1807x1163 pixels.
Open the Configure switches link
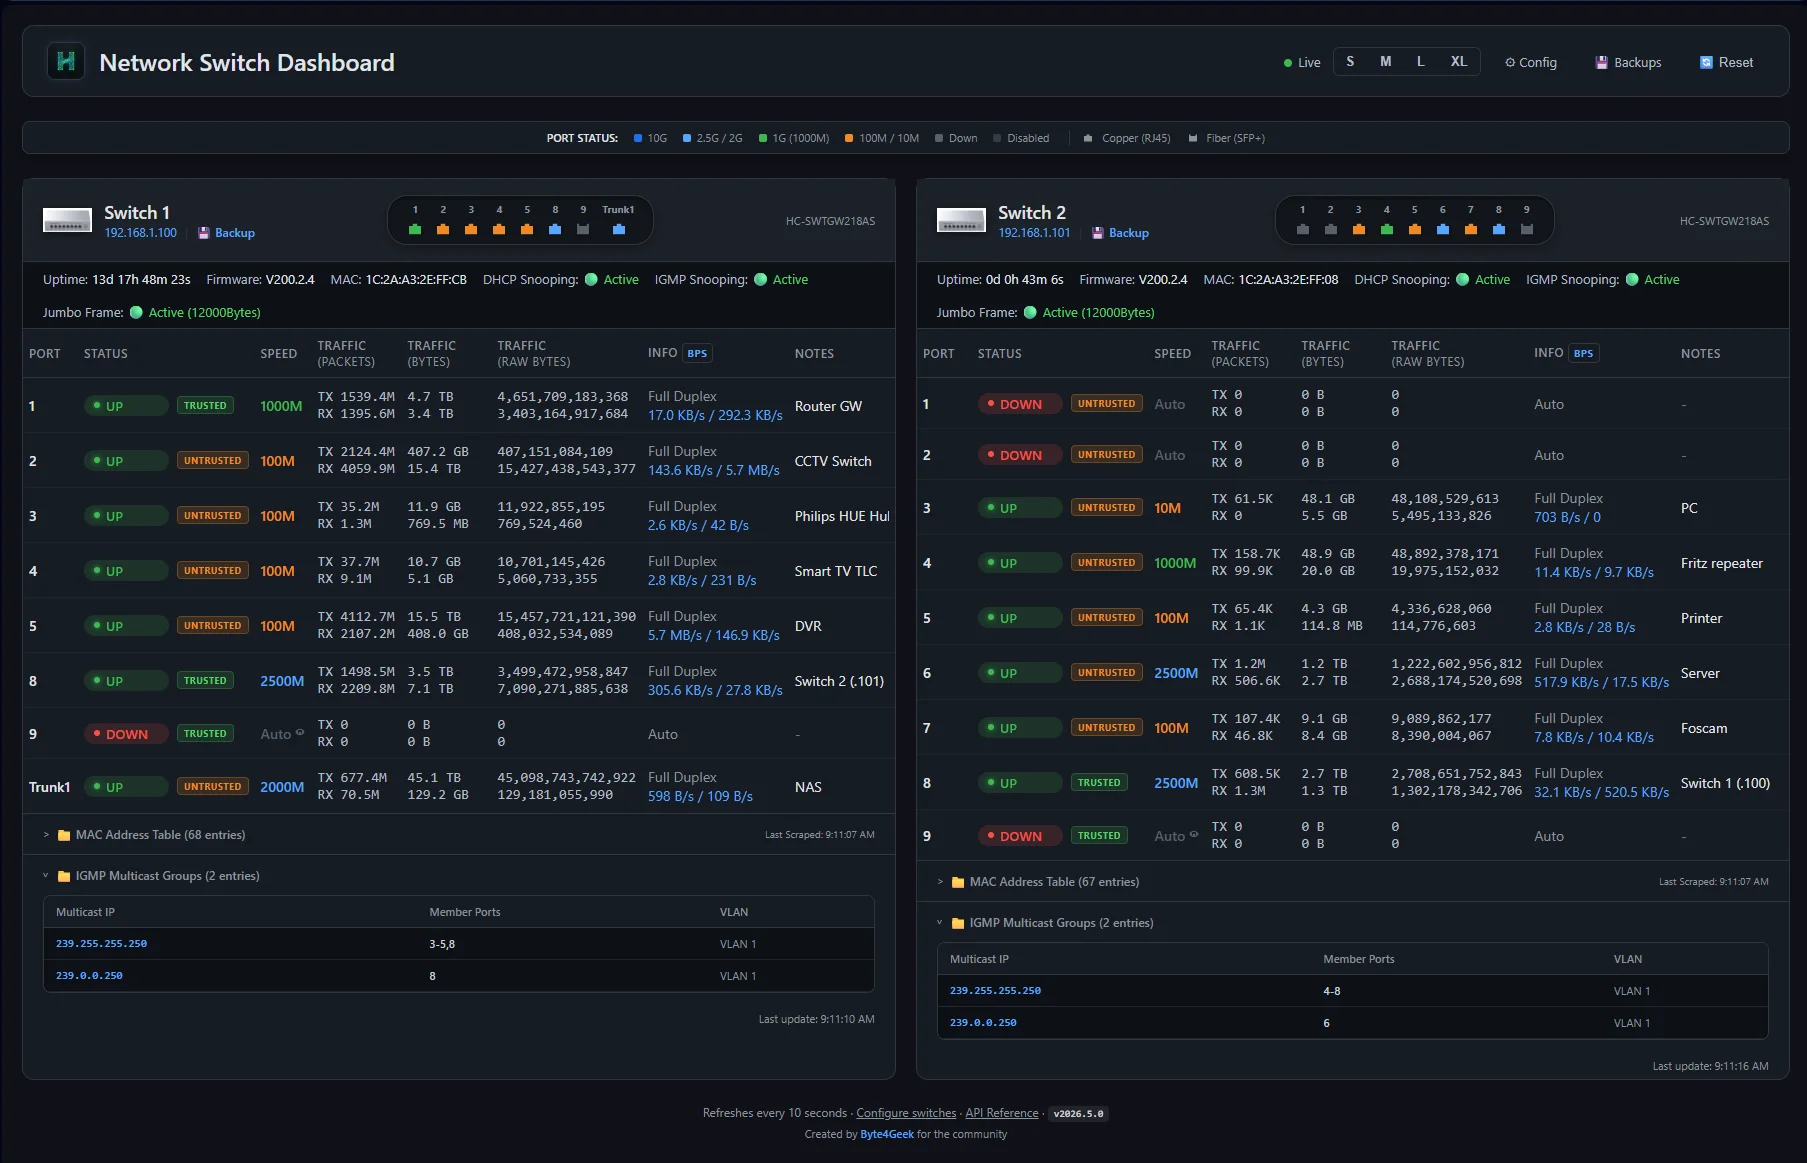[906, 1113]
